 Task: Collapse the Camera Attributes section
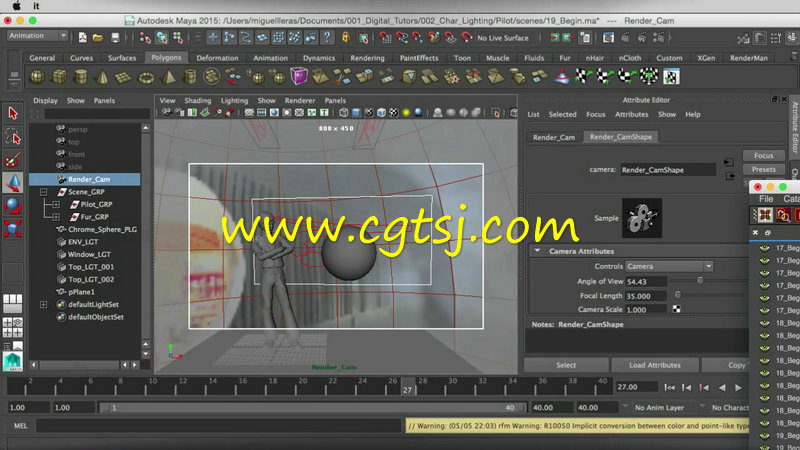point(537,251)
